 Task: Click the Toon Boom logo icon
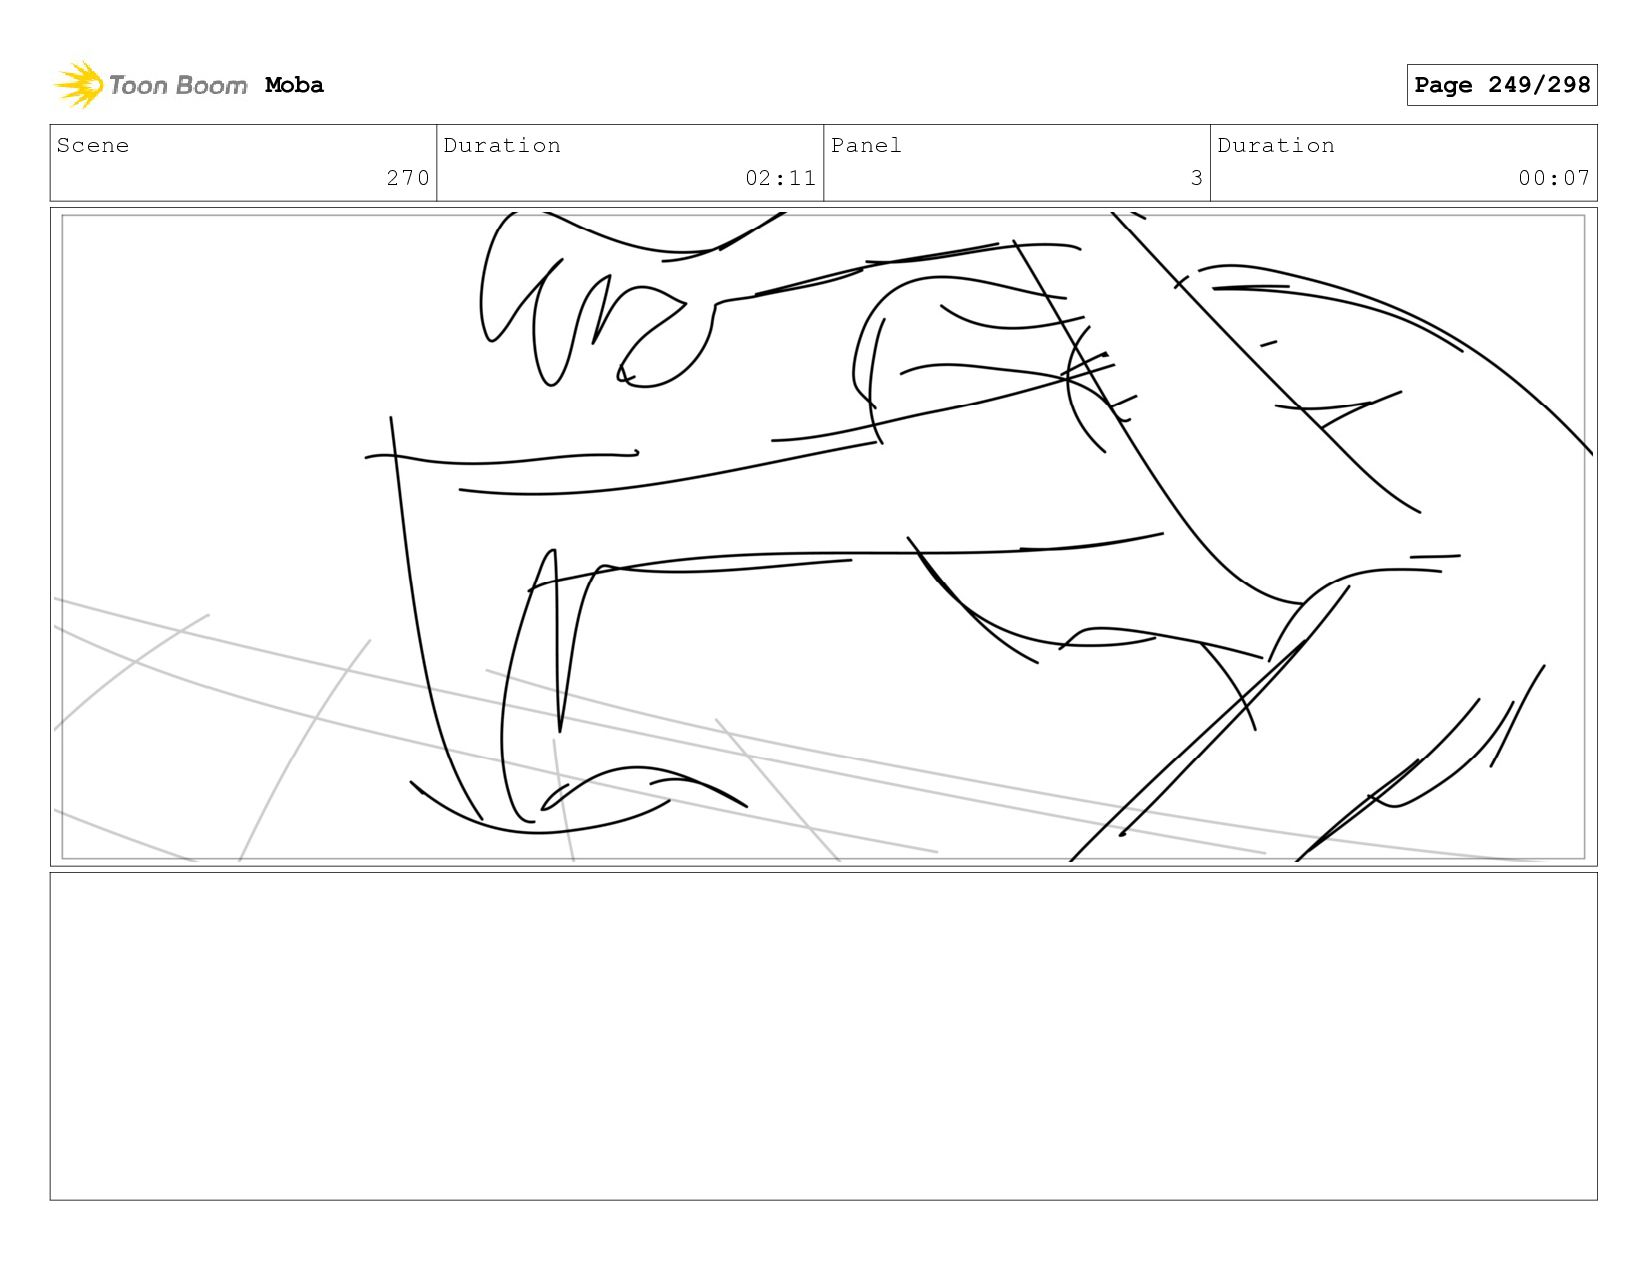[79, 85]
